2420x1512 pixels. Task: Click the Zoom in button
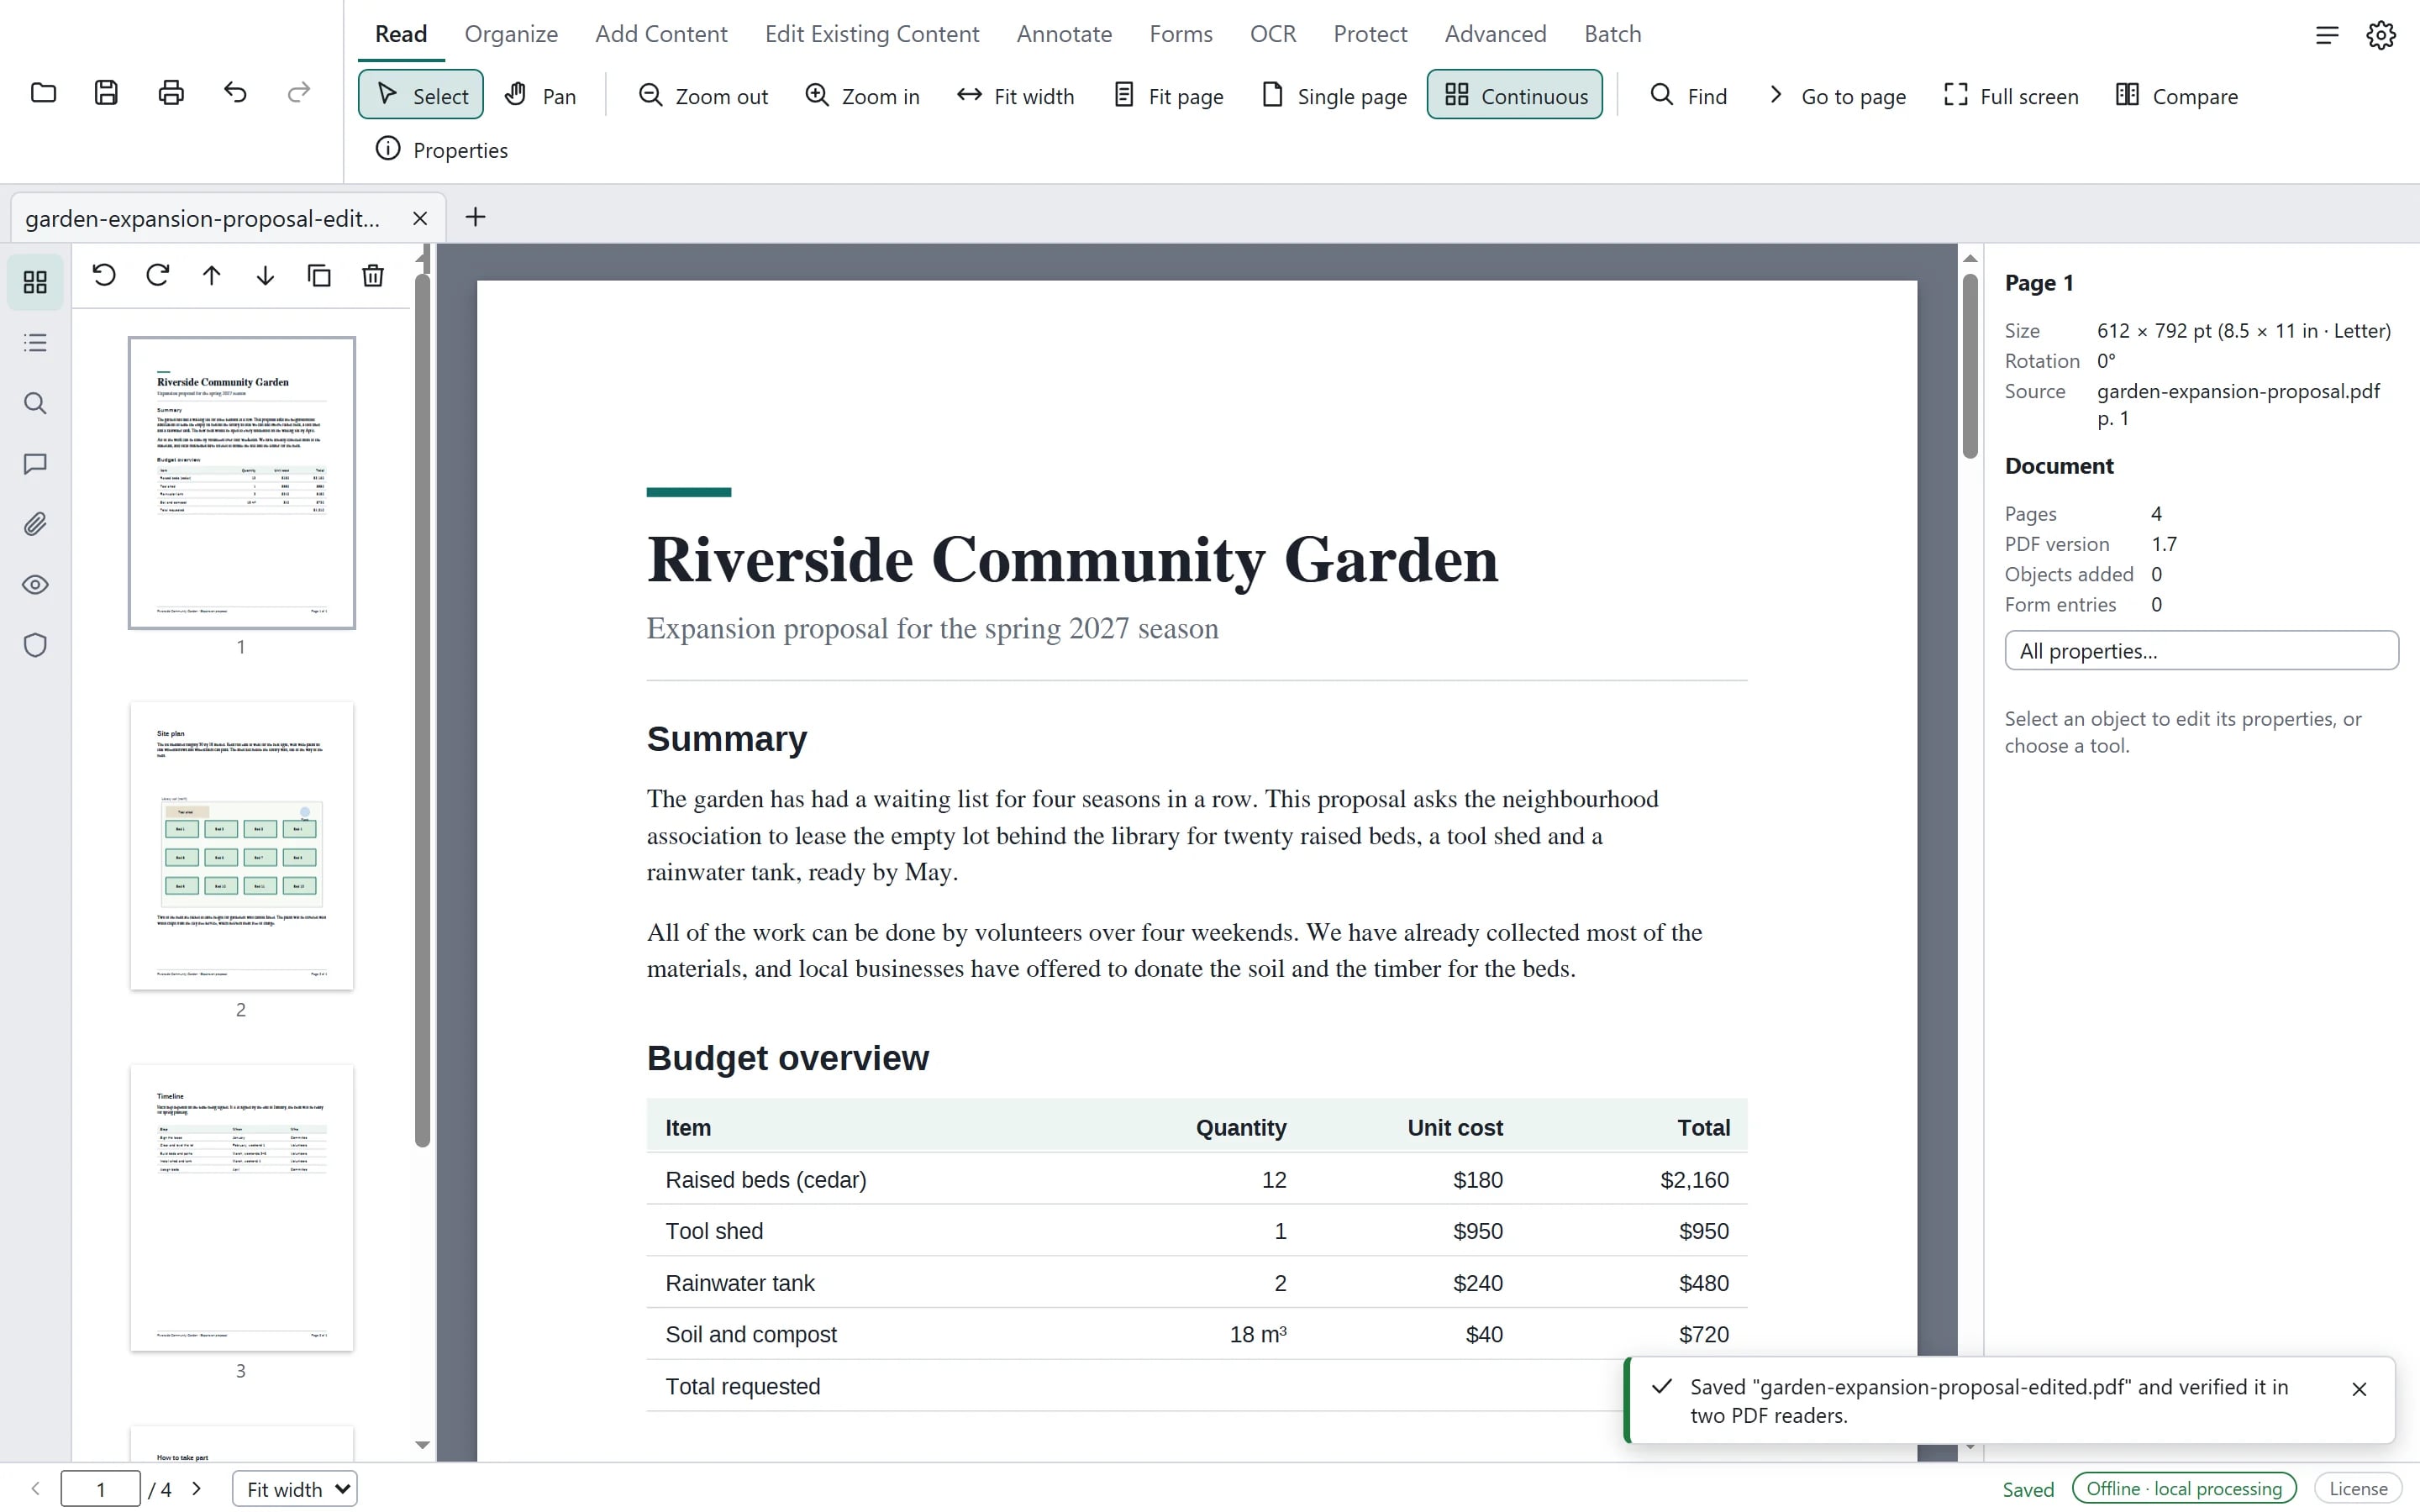862,95
